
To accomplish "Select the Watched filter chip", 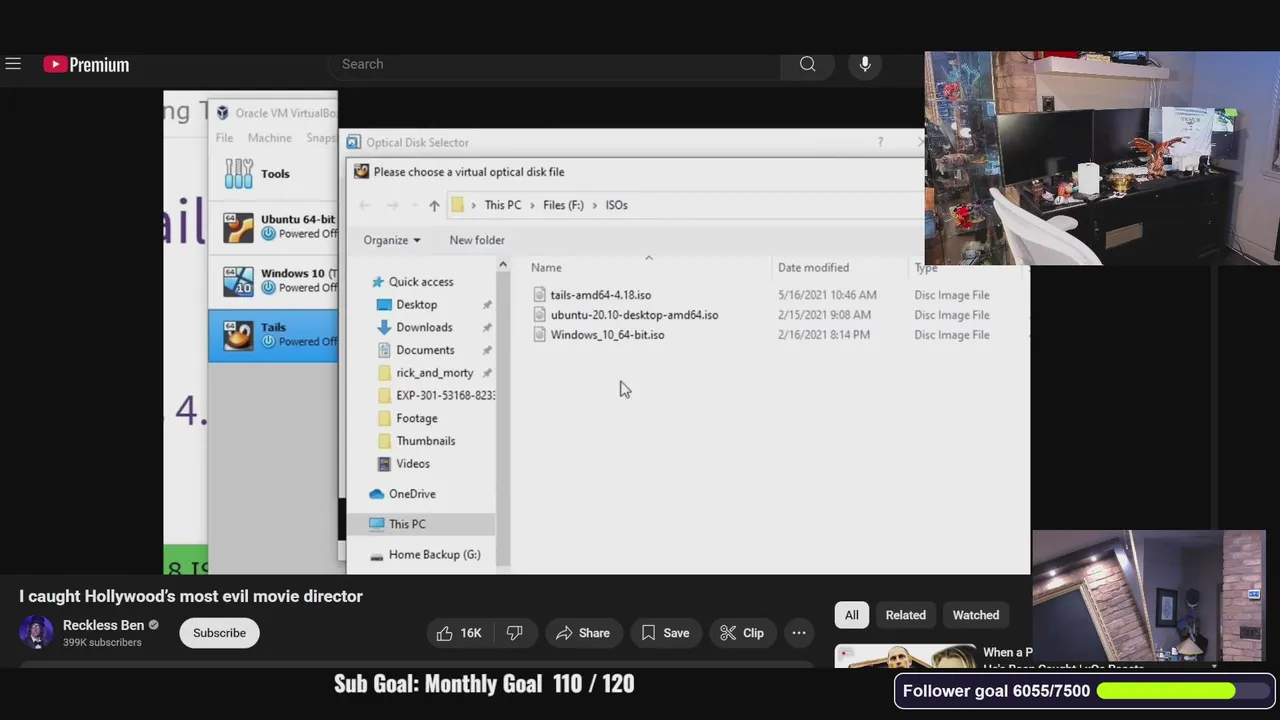I will [x=976, y=615].
